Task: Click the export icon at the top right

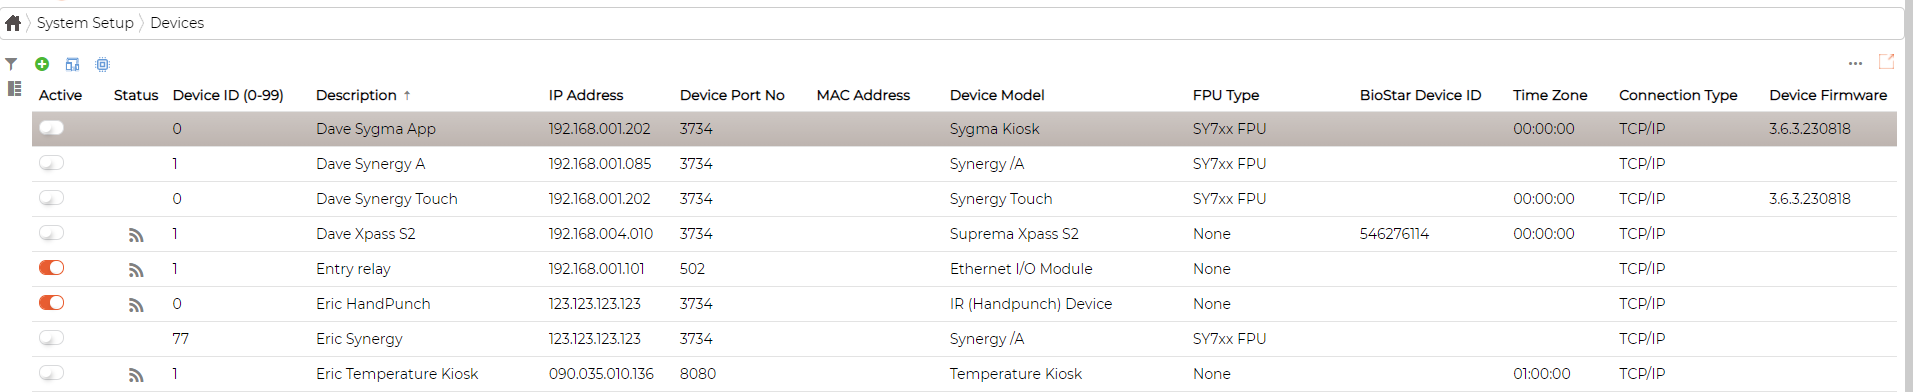Action: pos(1886,62)
